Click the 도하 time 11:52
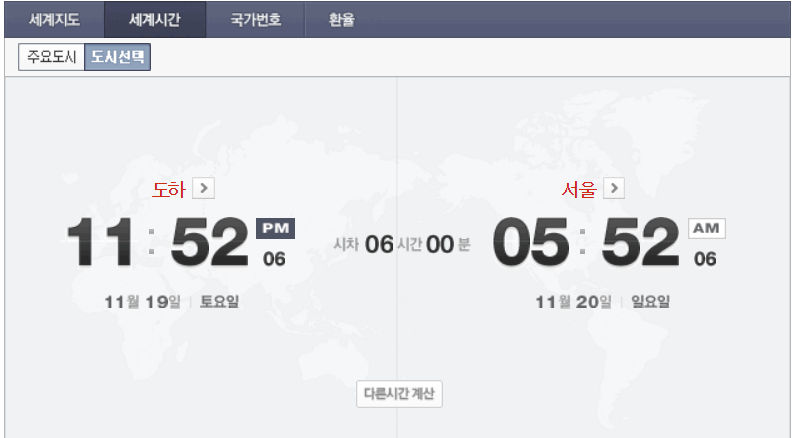The width and height of the screenshot is (794, 438). (157, 242)
